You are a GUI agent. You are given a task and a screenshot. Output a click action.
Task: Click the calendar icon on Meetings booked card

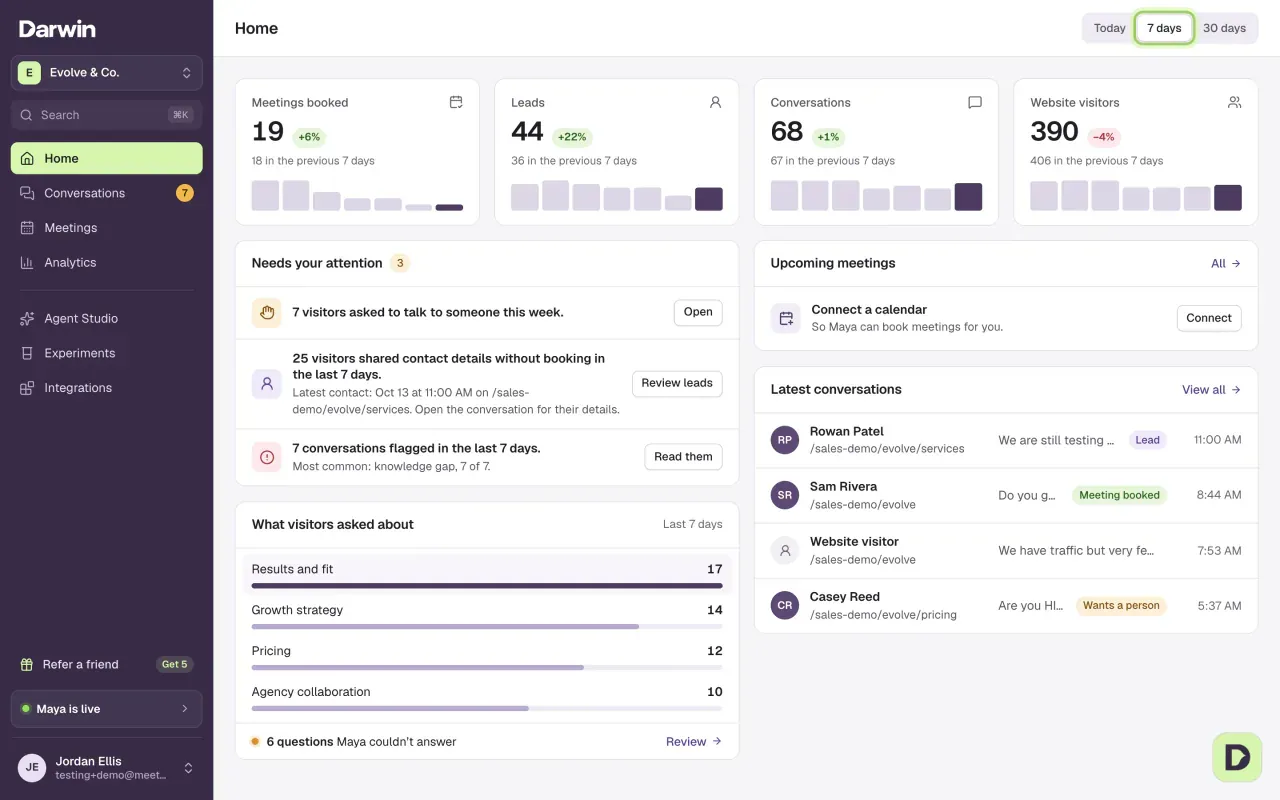click(456, 102)
